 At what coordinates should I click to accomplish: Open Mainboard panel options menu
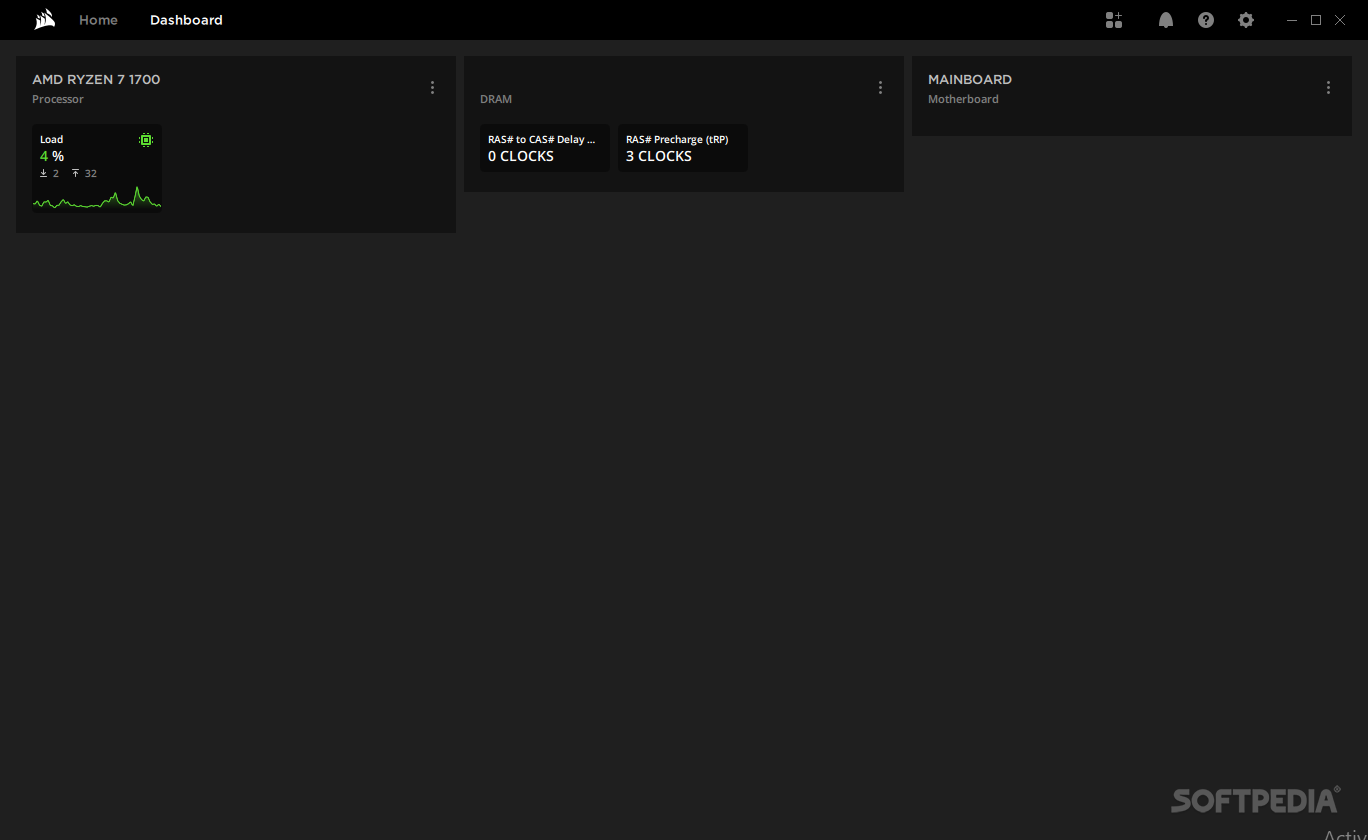[1328, 88]
